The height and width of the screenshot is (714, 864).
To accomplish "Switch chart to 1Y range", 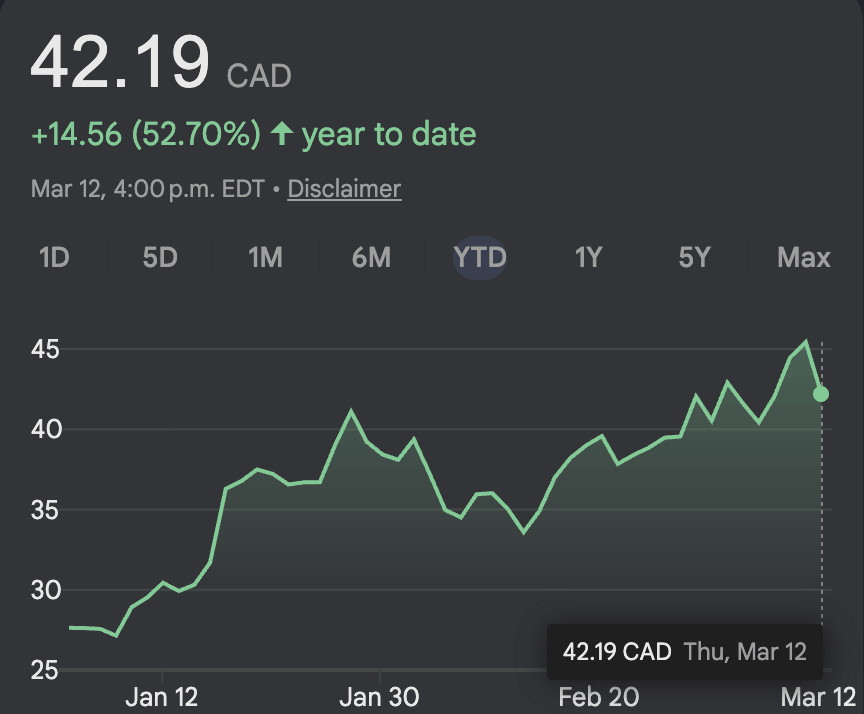I will click(588, 258).
